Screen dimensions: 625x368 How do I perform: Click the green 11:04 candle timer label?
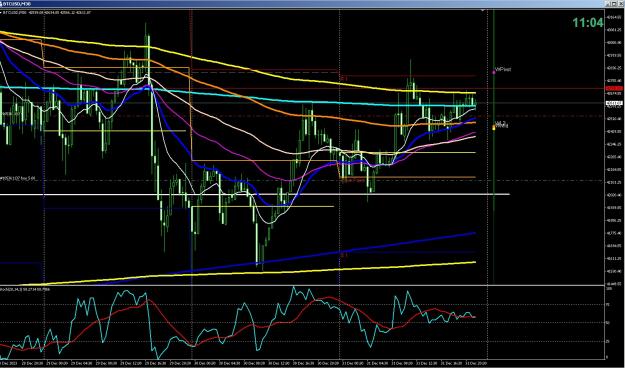pos(588,23)
